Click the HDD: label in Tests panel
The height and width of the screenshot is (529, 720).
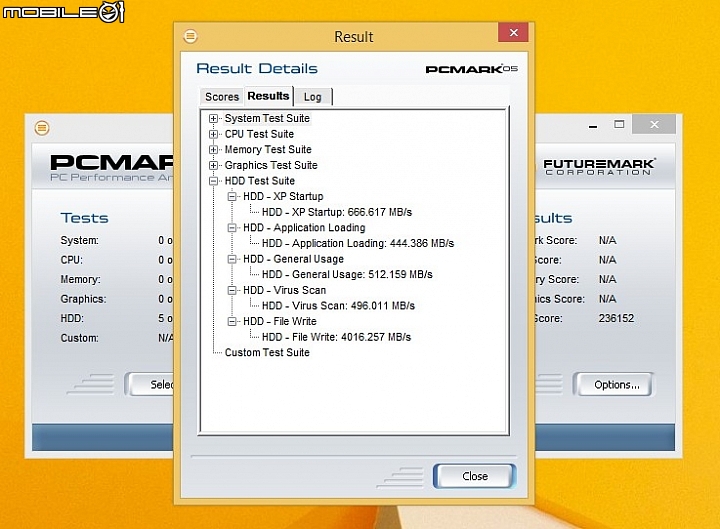pyautogui.click(x=72, y=318)
